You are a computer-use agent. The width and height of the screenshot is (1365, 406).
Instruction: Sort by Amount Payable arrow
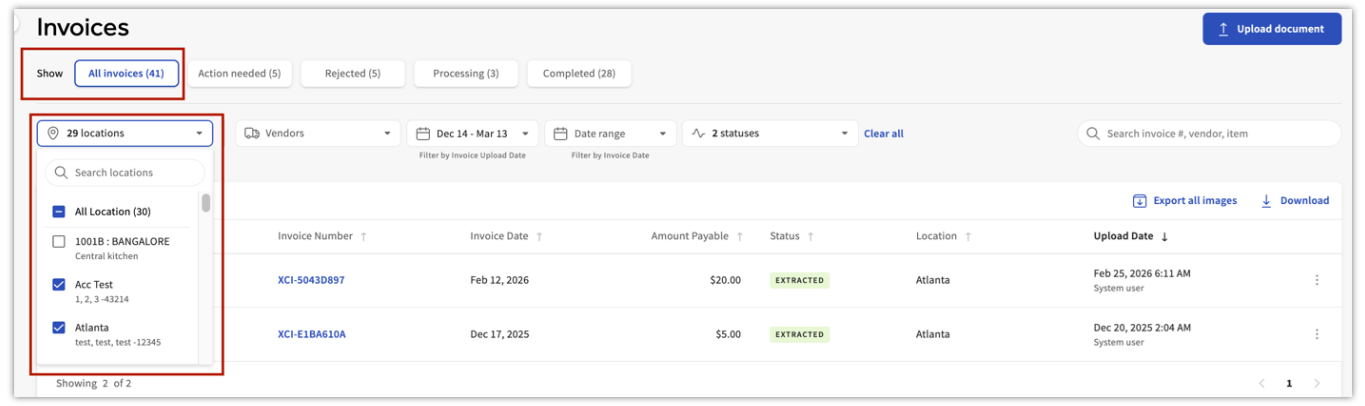740,237
